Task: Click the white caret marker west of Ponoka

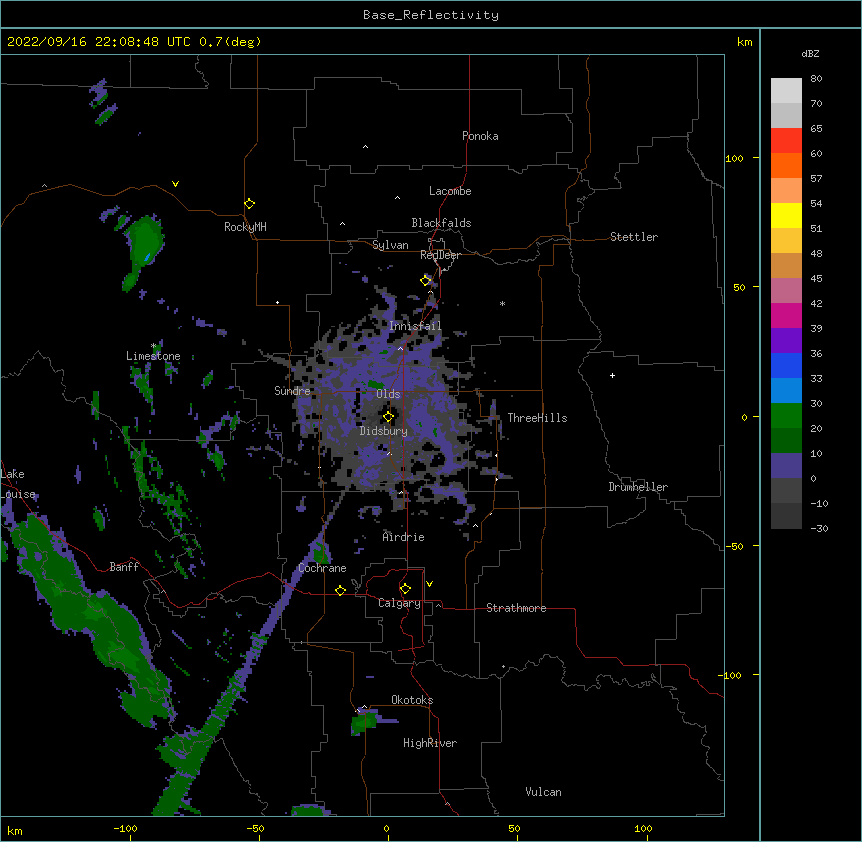Action: click(x=366, y=147)
